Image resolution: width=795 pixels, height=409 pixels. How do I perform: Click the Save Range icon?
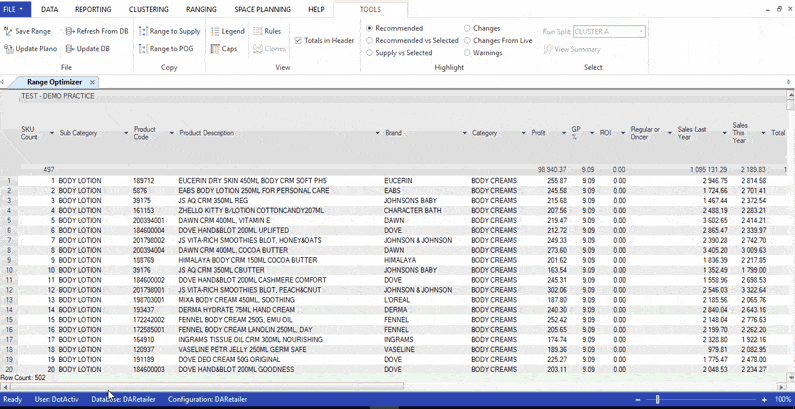8,31
